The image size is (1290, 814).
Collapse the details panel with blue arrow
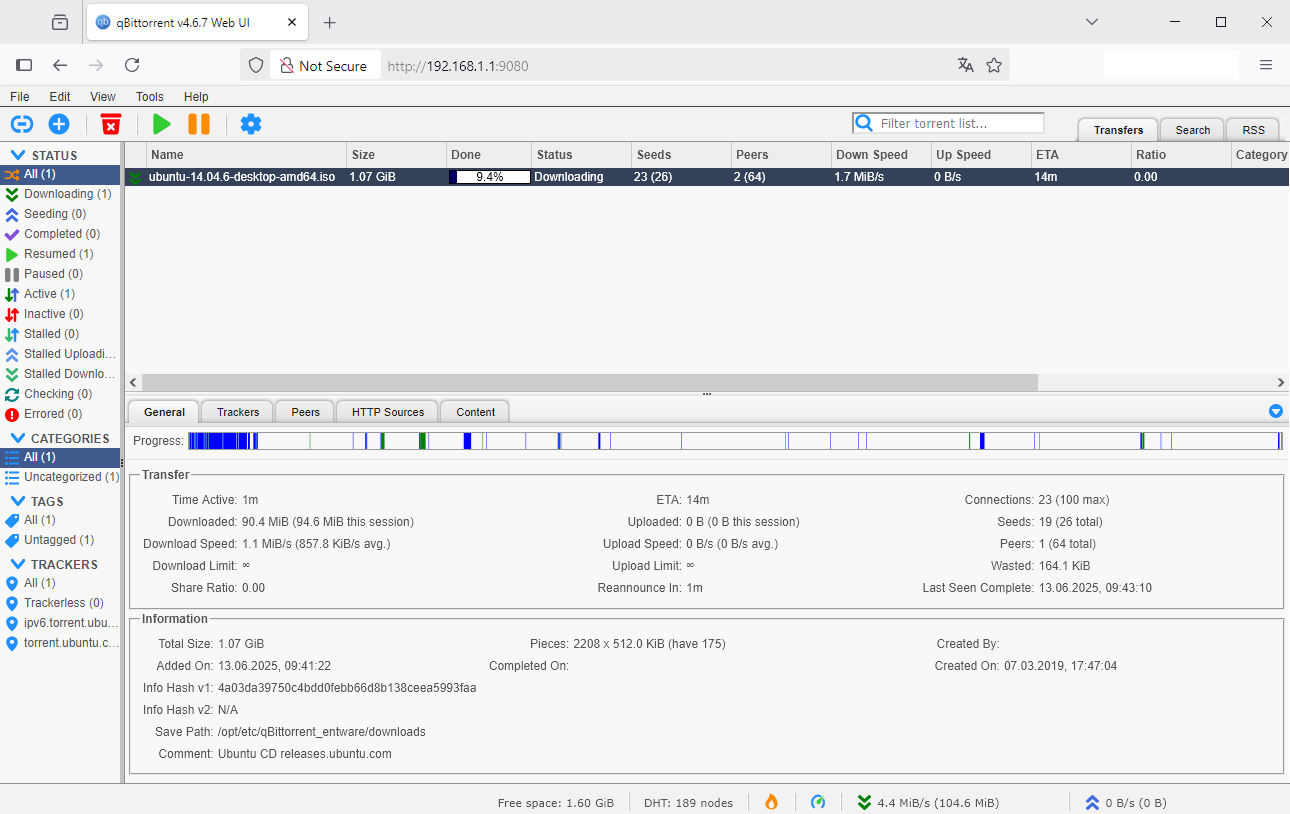tap(1275, 411)
